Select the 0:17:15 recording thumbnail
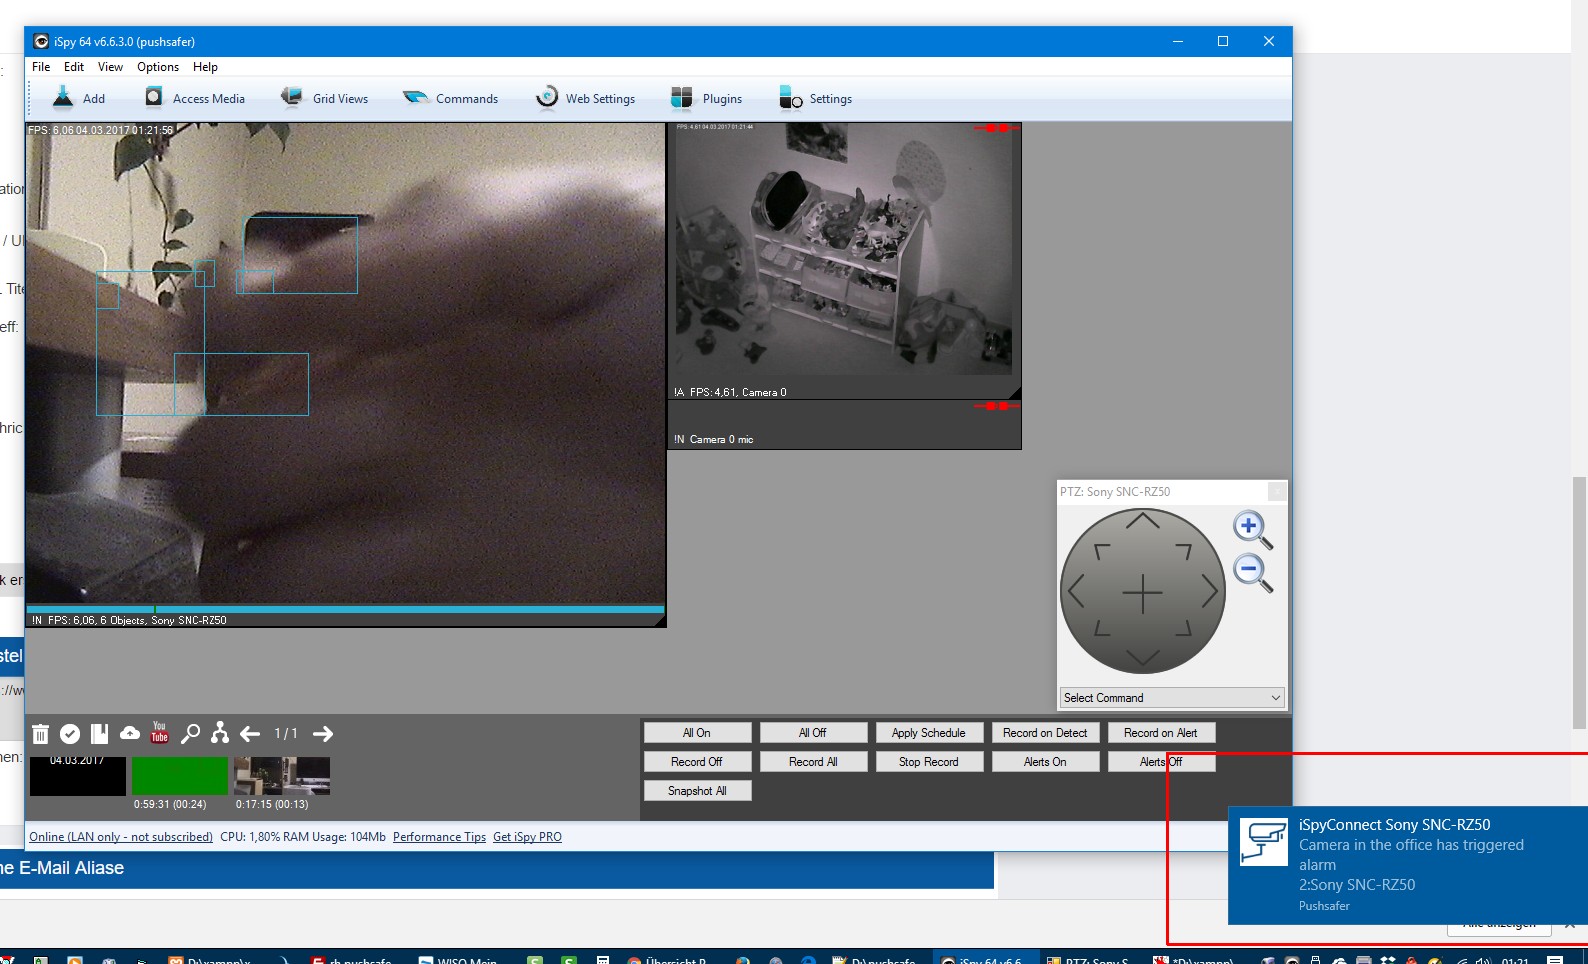This screenshot has width=1588, height=964. [282, 776]
